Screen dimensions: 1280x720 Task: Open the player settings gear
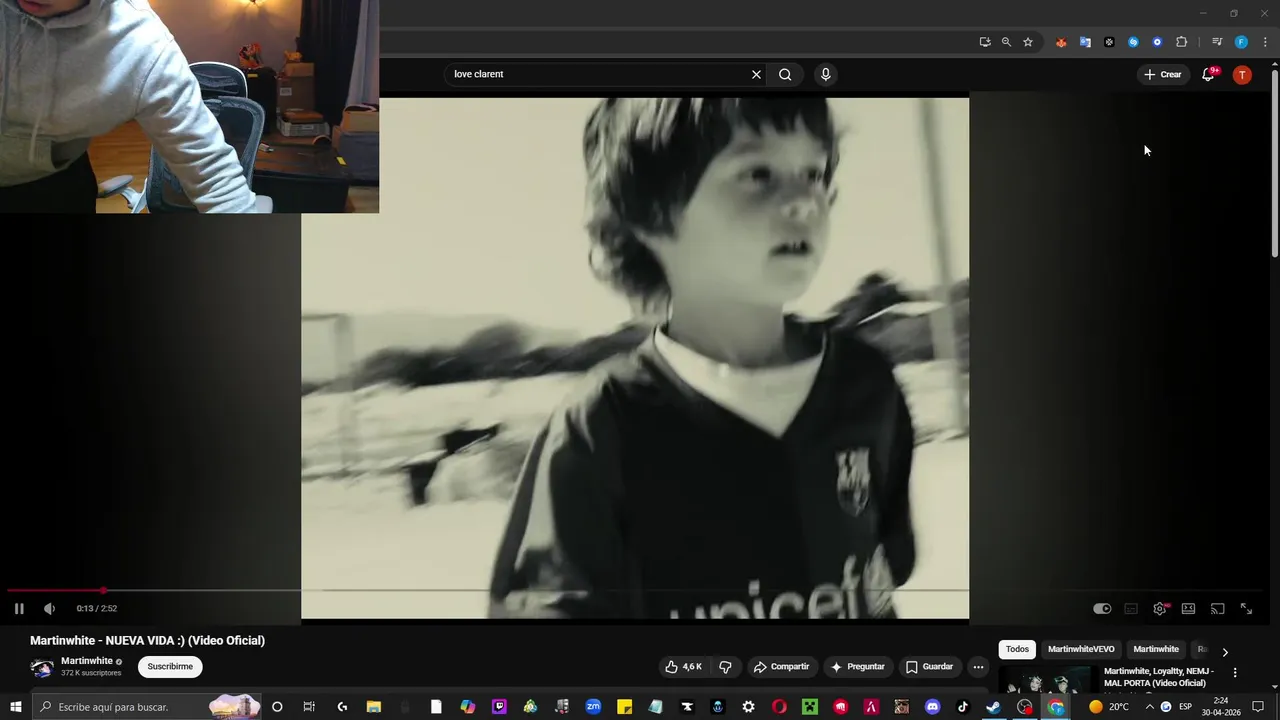coord(1160,608)
